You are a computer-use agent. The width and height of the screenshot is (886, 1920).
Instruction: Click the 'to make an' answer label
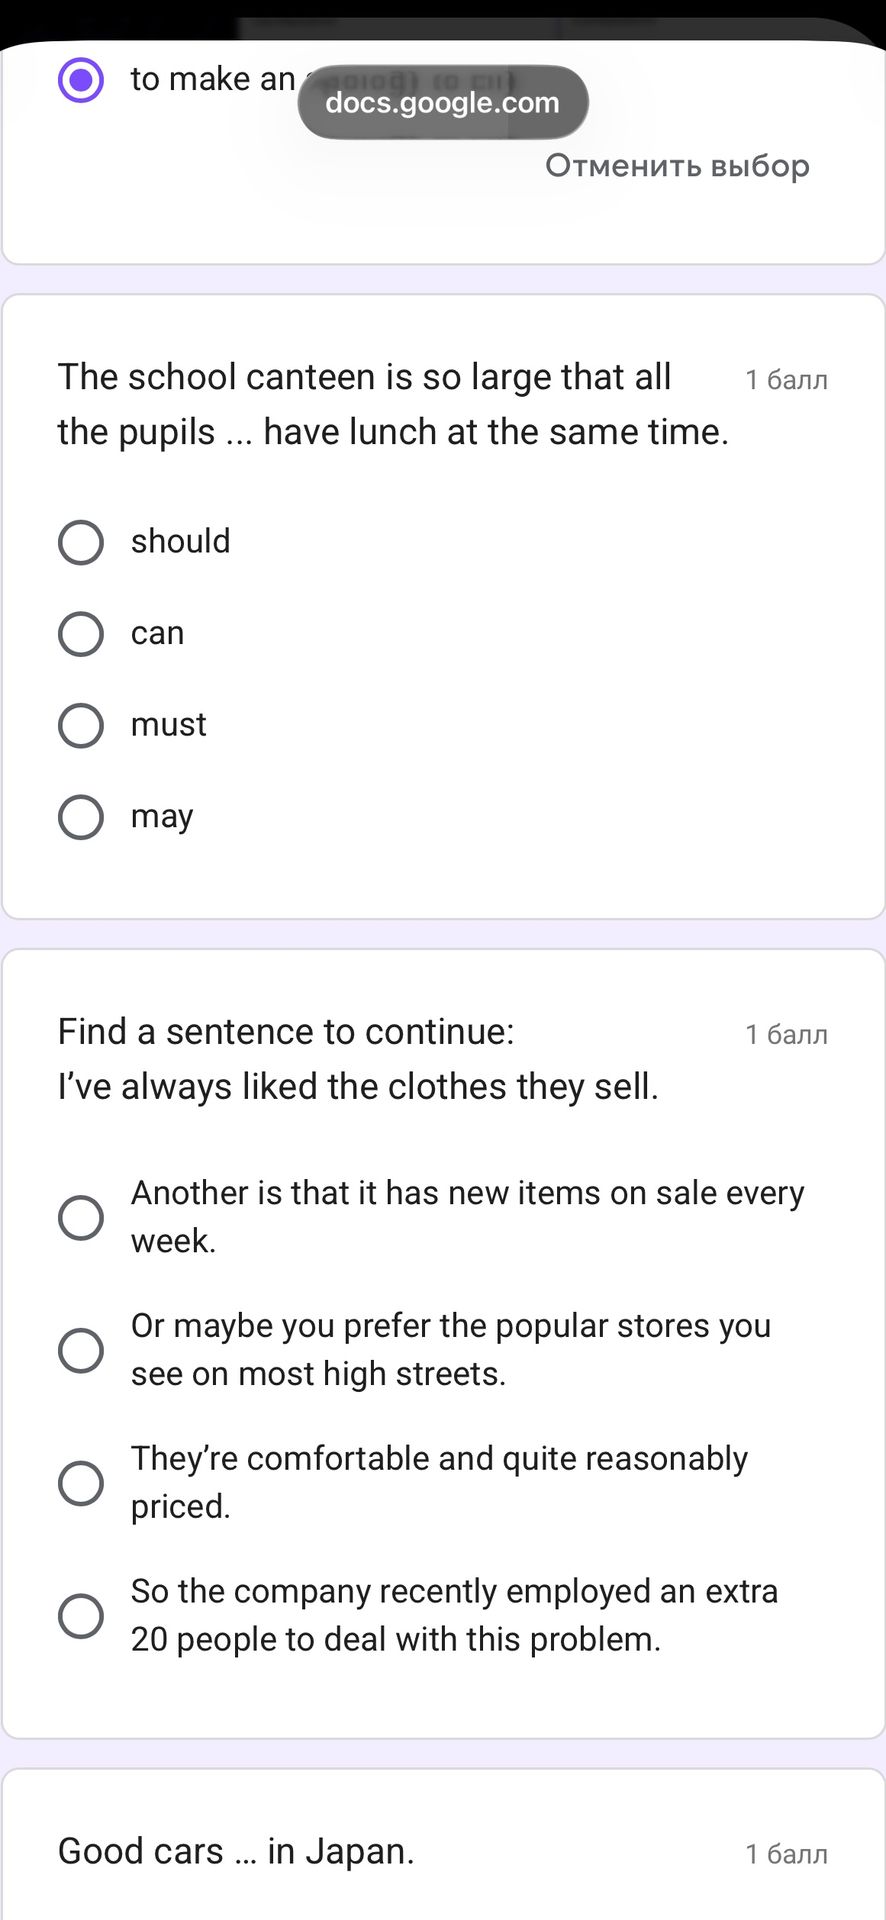click(x=213, y=79)
